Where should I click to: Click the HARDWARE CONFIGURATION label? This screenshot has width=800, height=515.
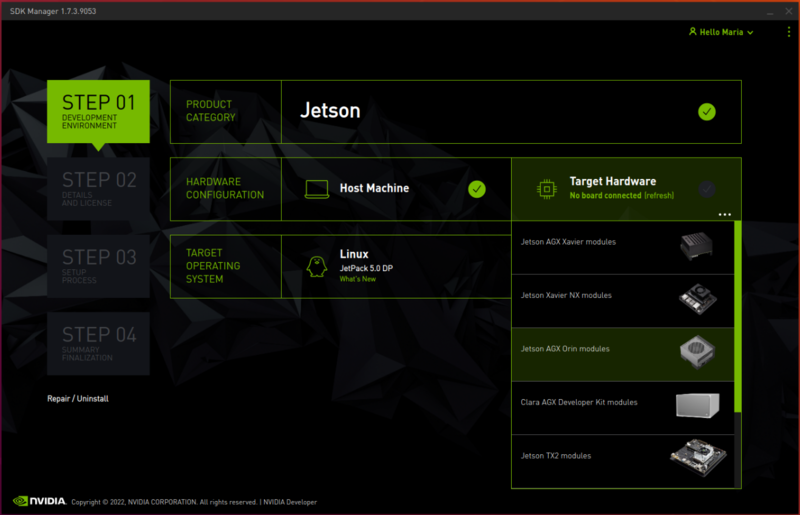point(225,188)
